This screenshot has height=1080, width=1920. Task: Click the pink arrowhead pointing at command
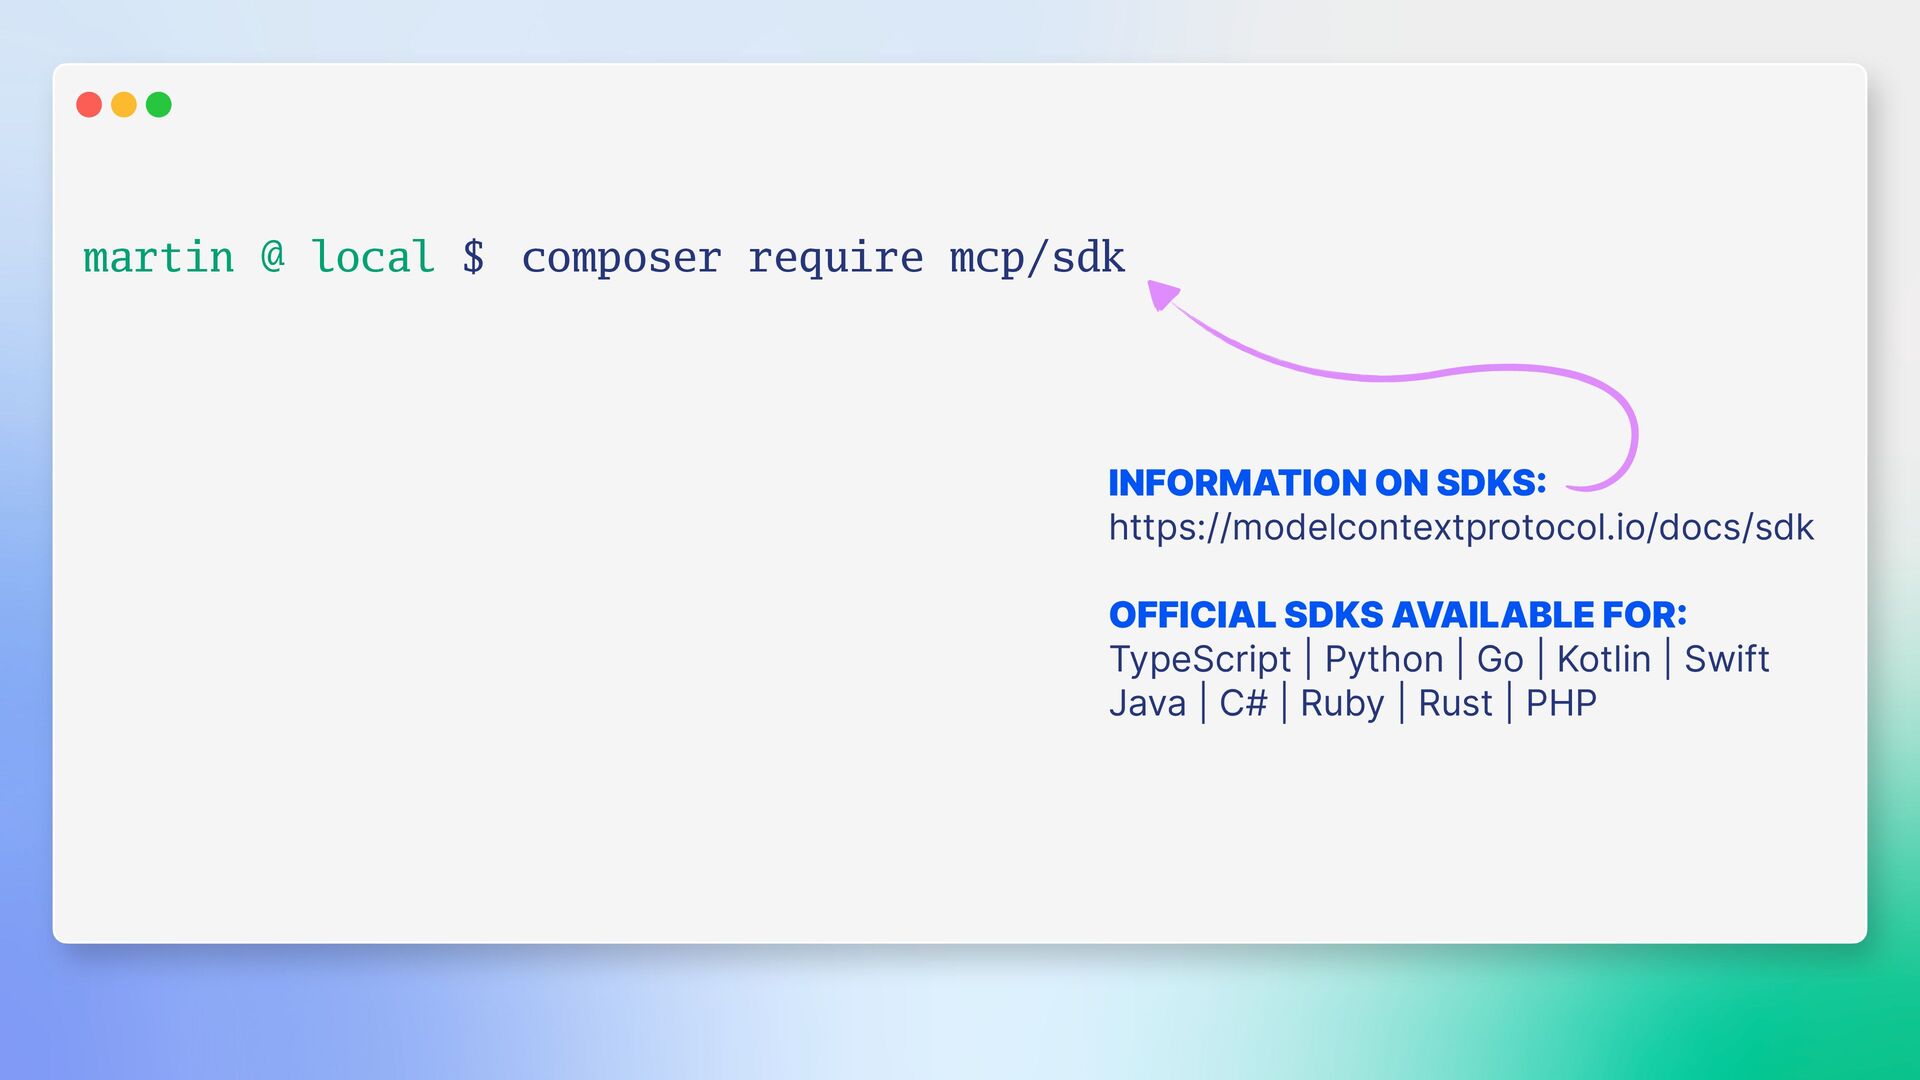[1162, 294]
